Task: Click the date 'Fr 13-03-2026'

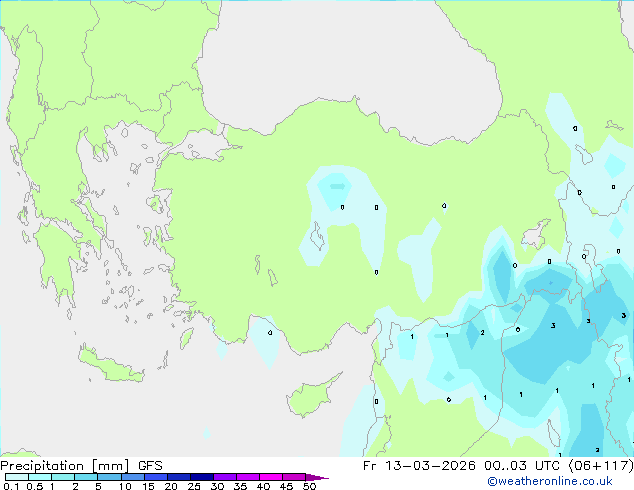Action: coord(419,466)
